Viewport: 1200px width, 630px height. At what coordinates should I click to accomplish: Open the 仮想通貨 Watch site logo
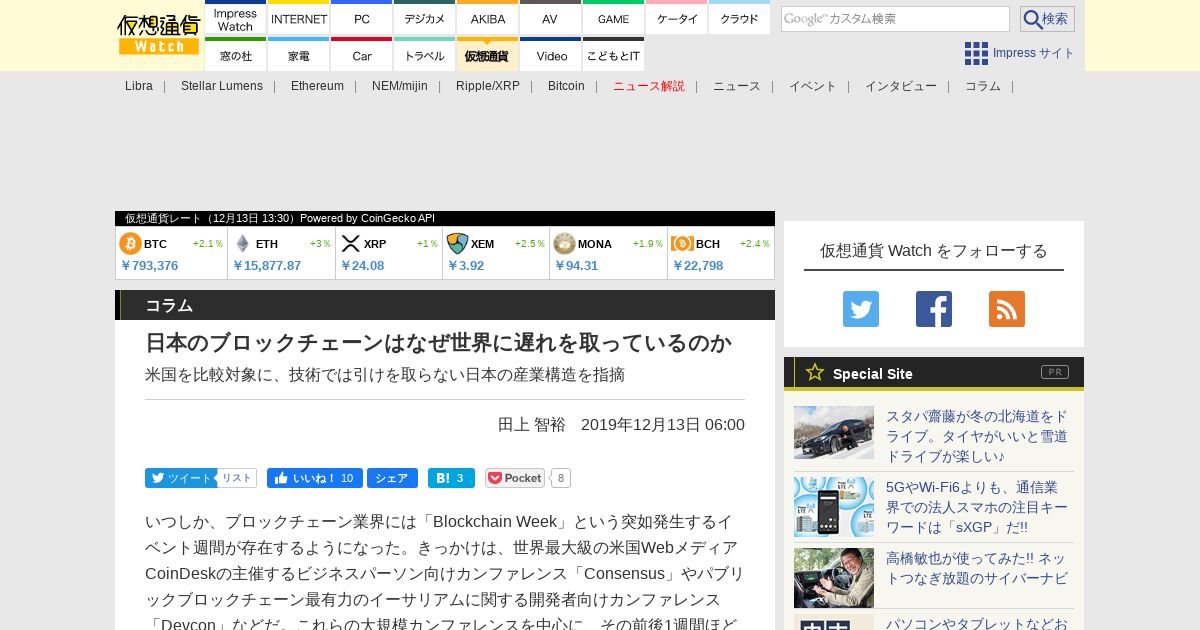tap(158, 35)
